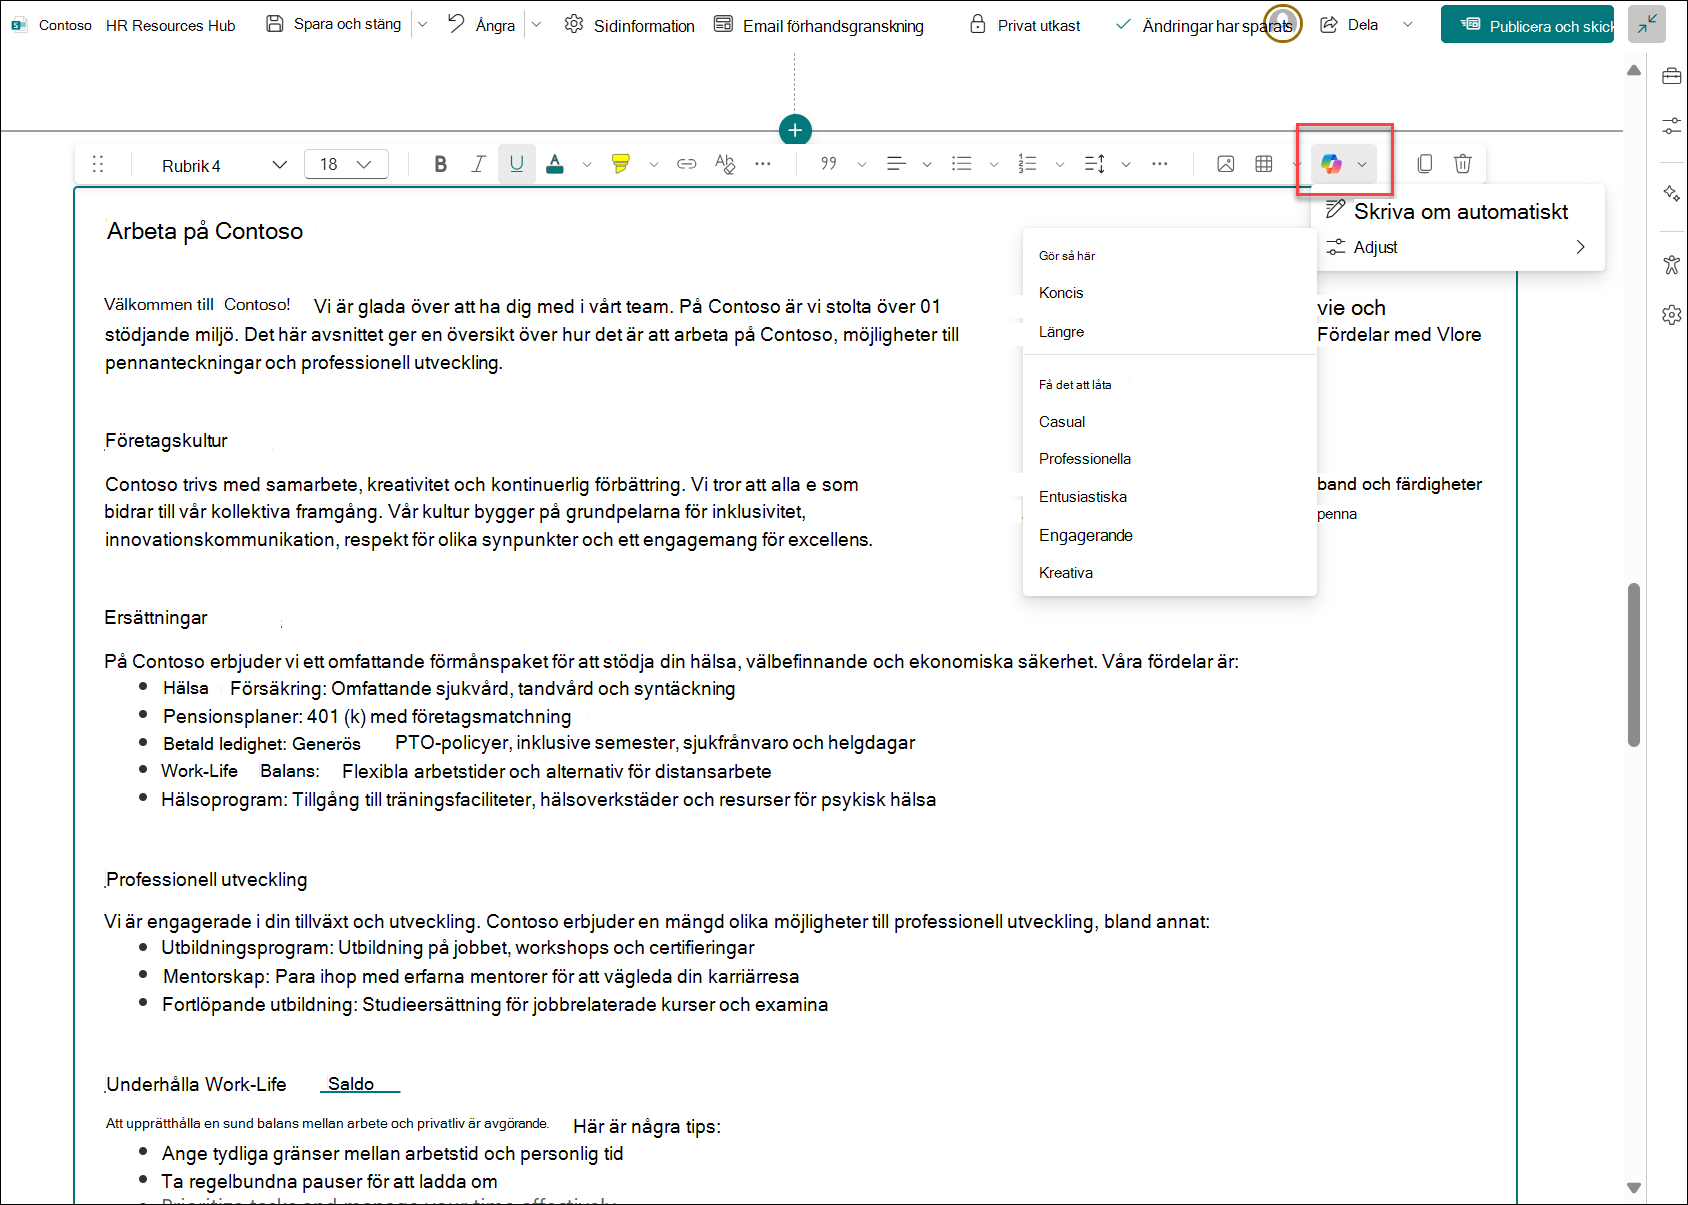Add a new section with the plus button

795,130
